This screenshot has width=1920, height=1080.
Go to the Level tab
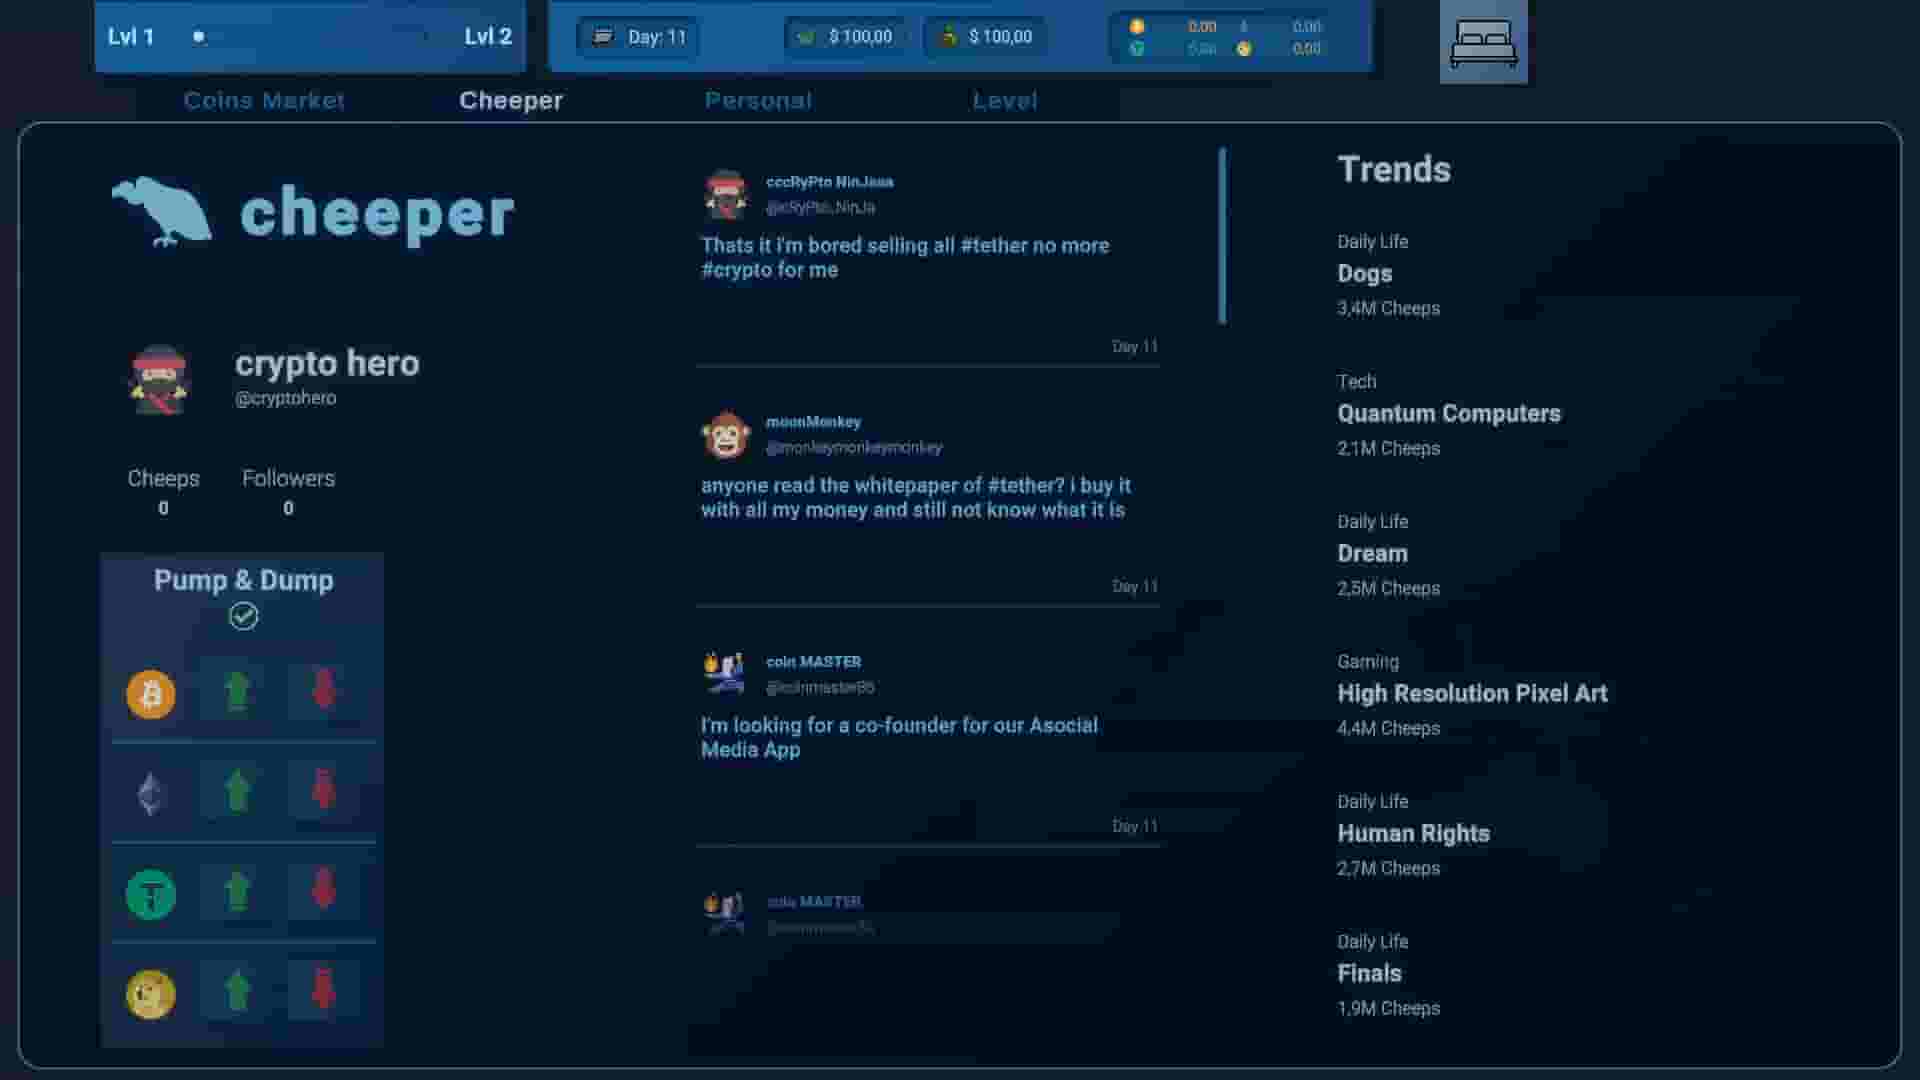[1004, 100]
